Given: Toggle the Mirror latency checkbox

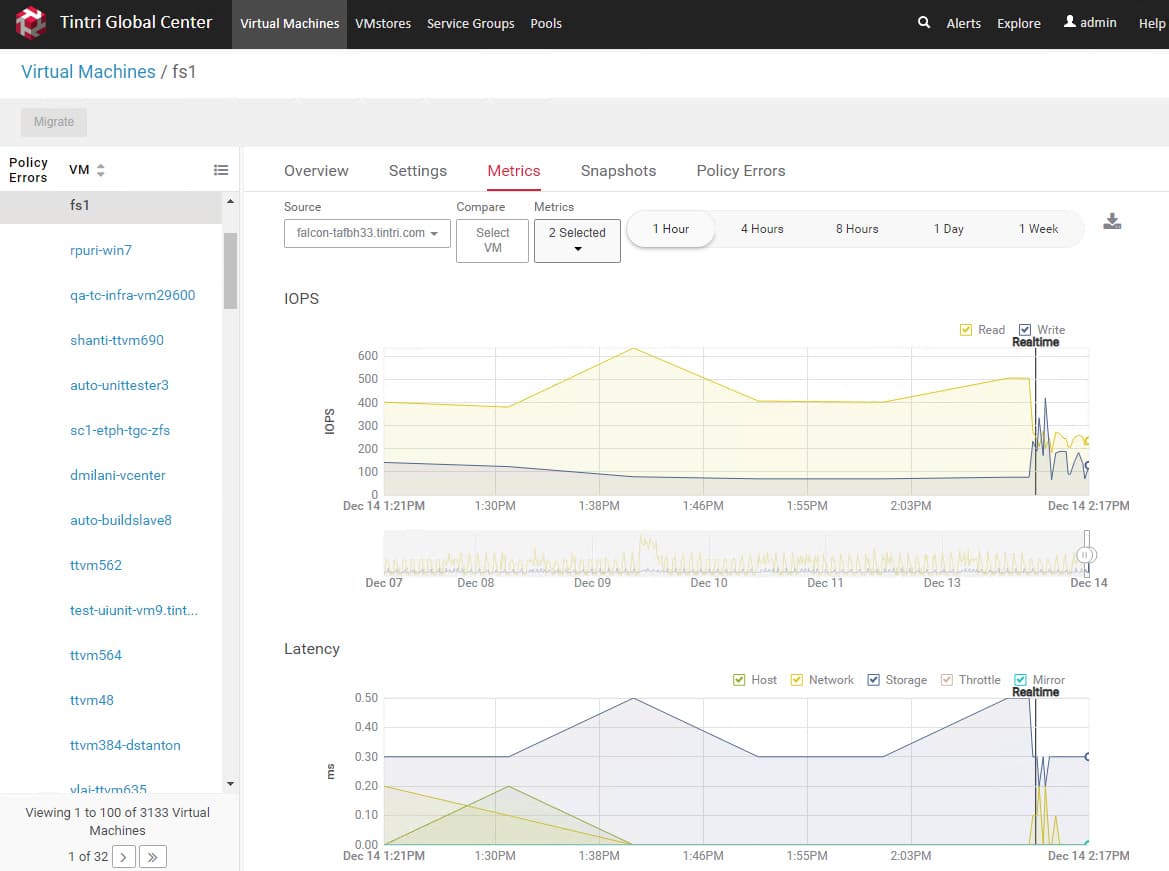Looking at the screenshot, I should click(1021, 679).
